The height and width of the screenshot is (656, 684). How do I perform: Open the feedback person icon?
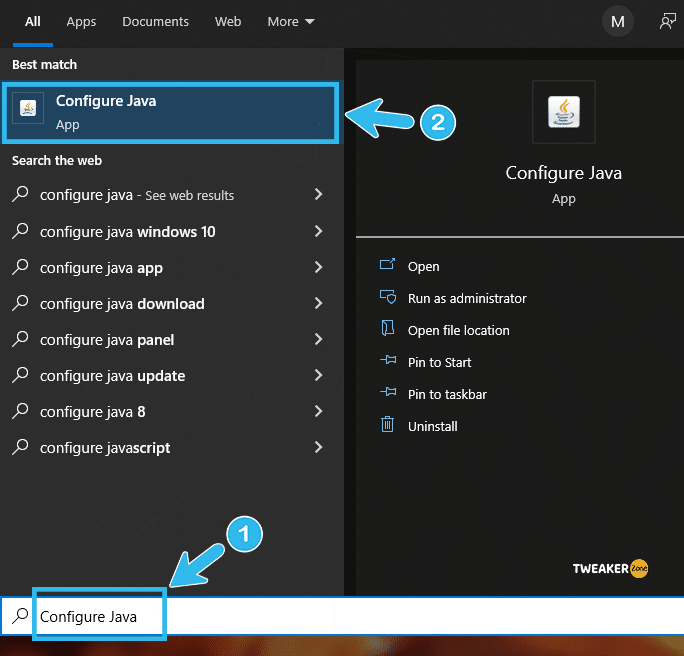coord(667,21)
